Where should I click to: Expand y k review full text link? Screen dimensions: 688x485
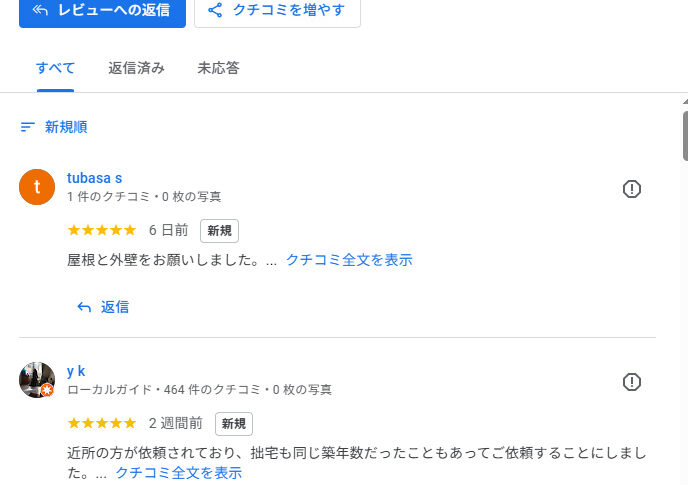pyautogui.click(x=179, y=473)
